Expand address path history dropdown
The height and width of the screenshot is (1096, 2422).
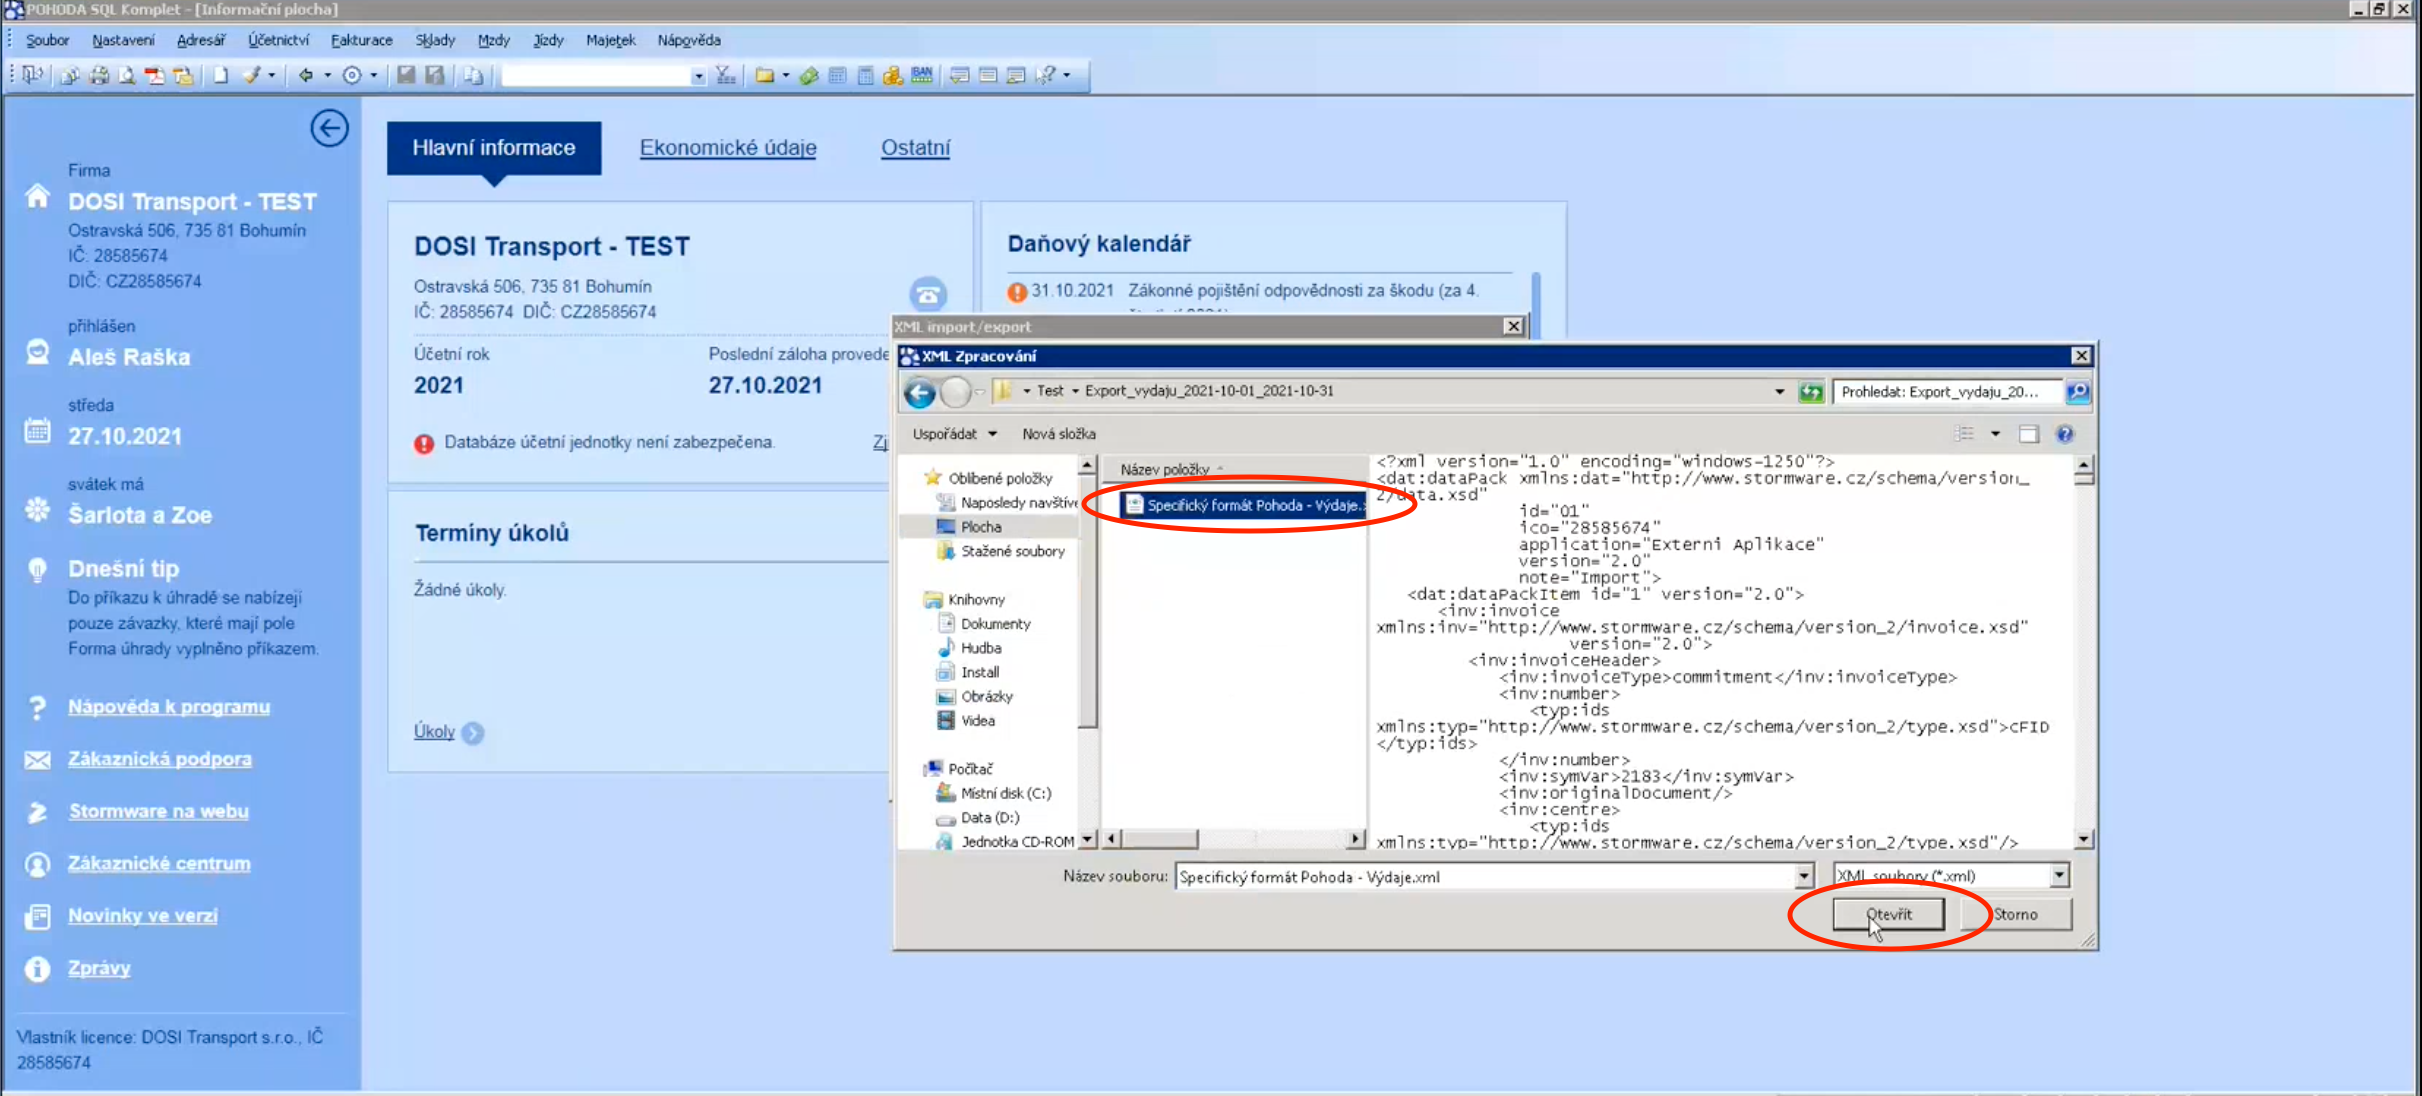pos(1780,392)
